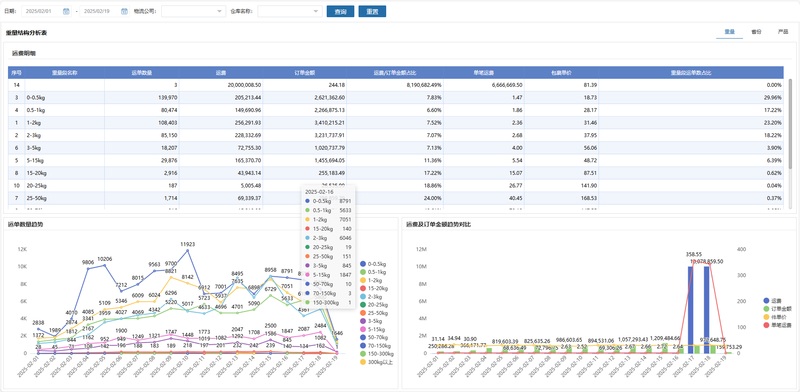800x392 pixels.
Task: Open the end date calendar icon
Action: point(124,11)
